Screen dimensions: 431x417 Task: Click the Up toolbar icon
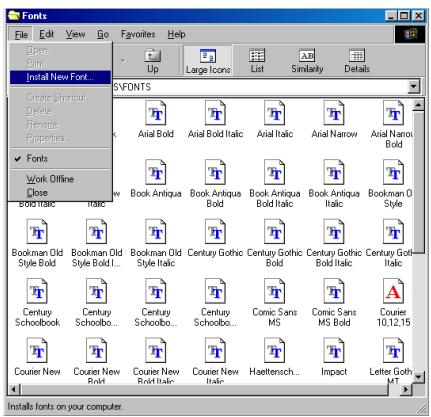153,61
